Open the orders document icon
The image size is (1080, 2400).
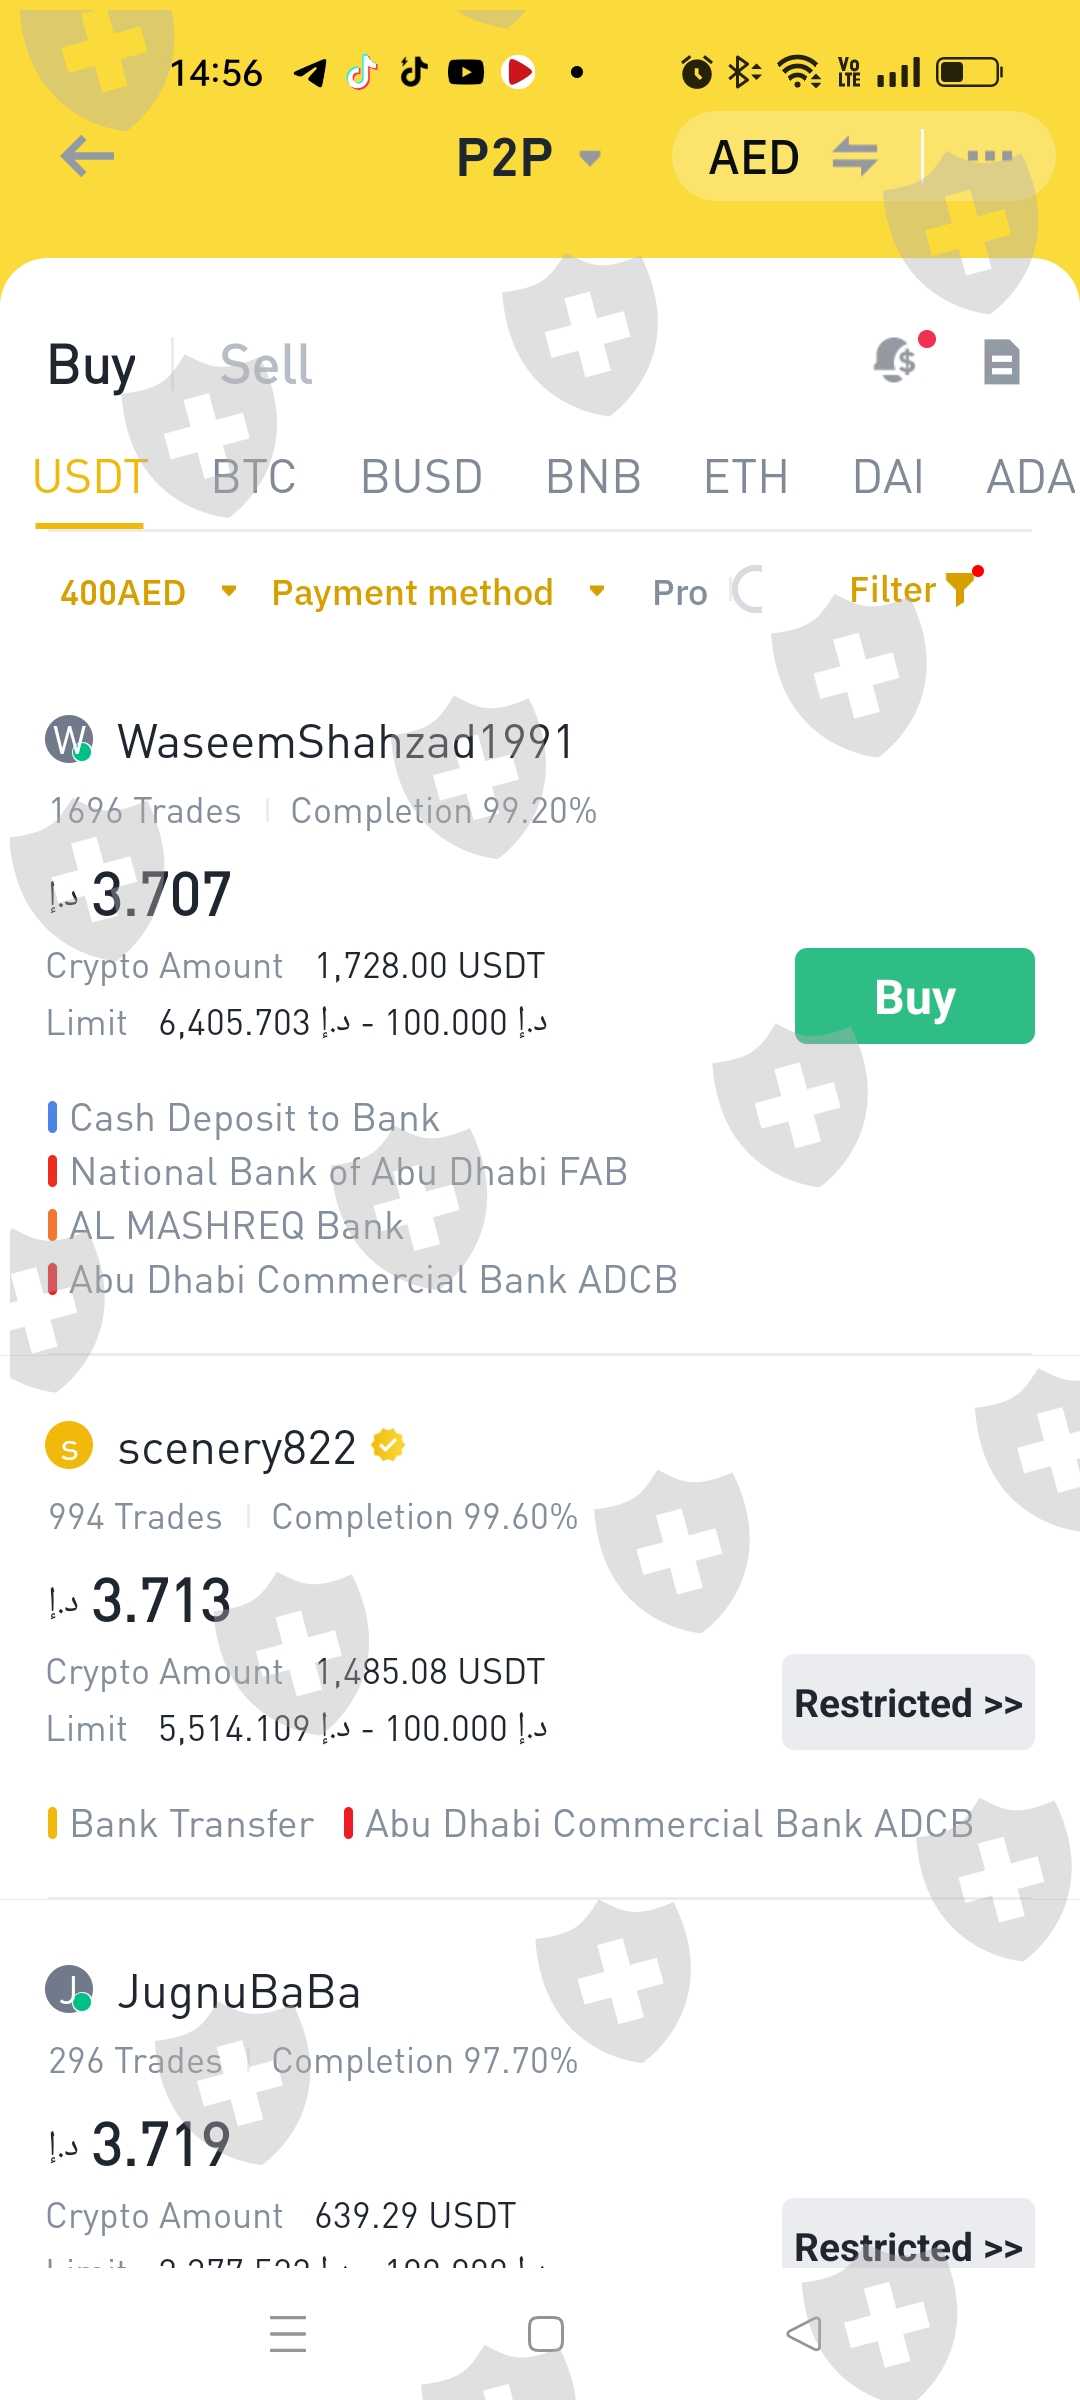tap(1001, 362)
